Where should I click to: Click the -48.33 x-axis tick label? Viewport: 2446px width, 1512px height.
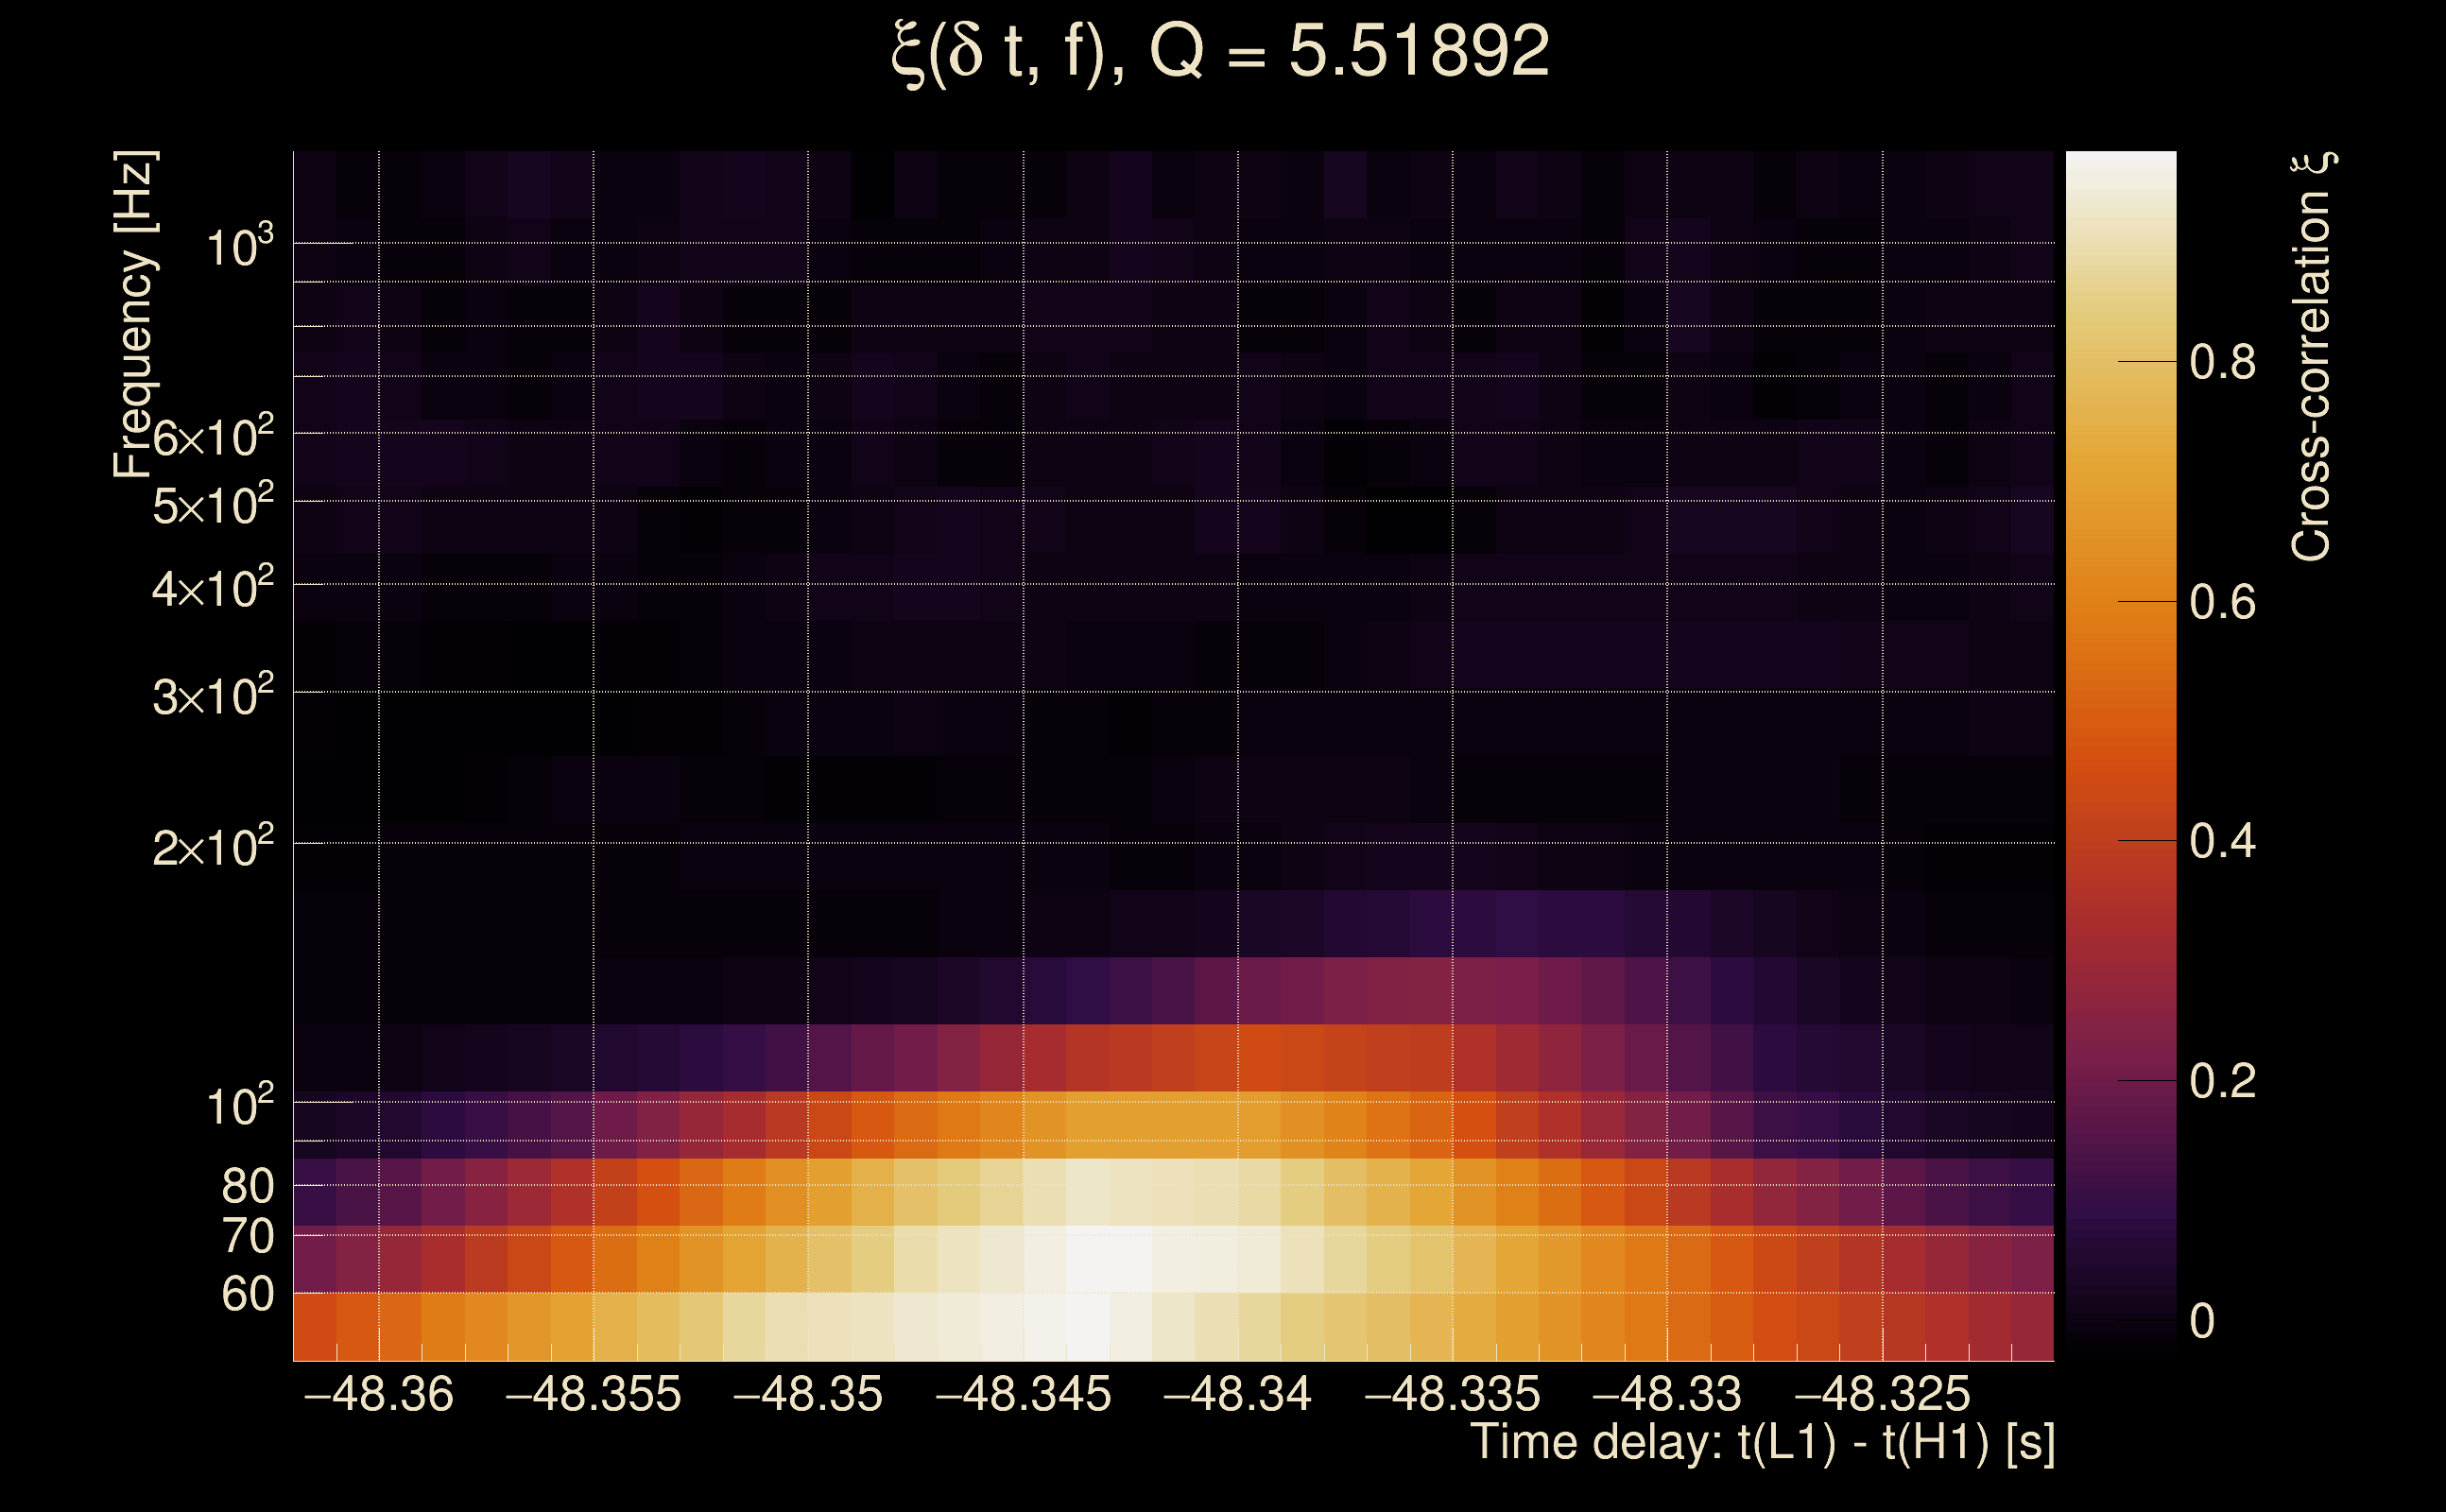1667,1394
